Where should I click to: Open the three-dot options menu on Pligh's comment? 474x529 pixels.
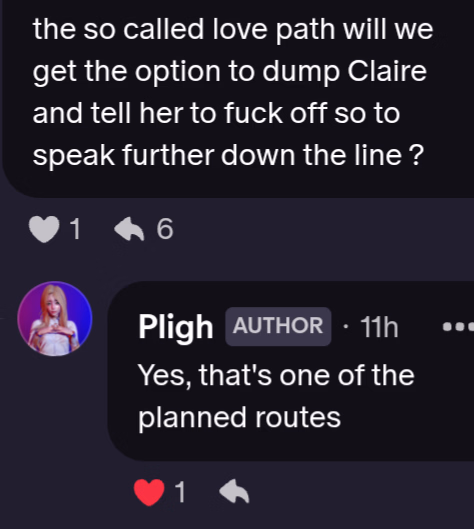click(x=458, y=327)
